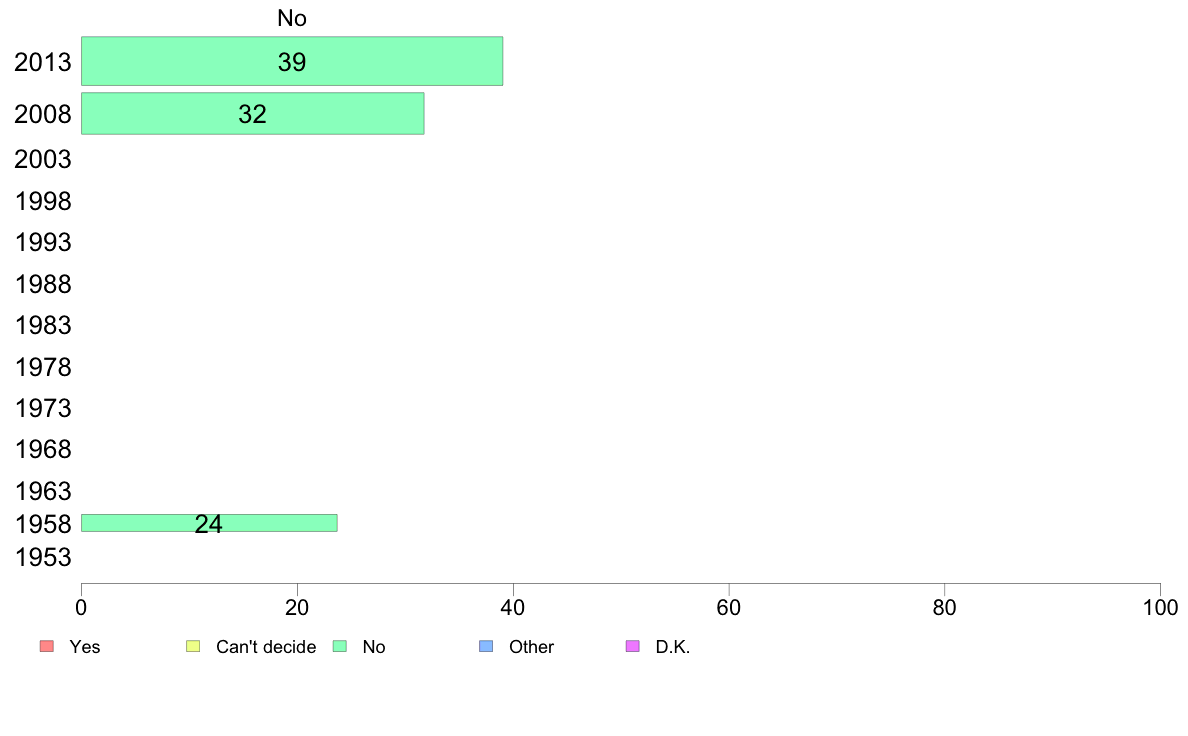The height and width of the screenshot is (736, 1188).
Task: Click the "No" column header above bars
Action: tap(292, 18)
